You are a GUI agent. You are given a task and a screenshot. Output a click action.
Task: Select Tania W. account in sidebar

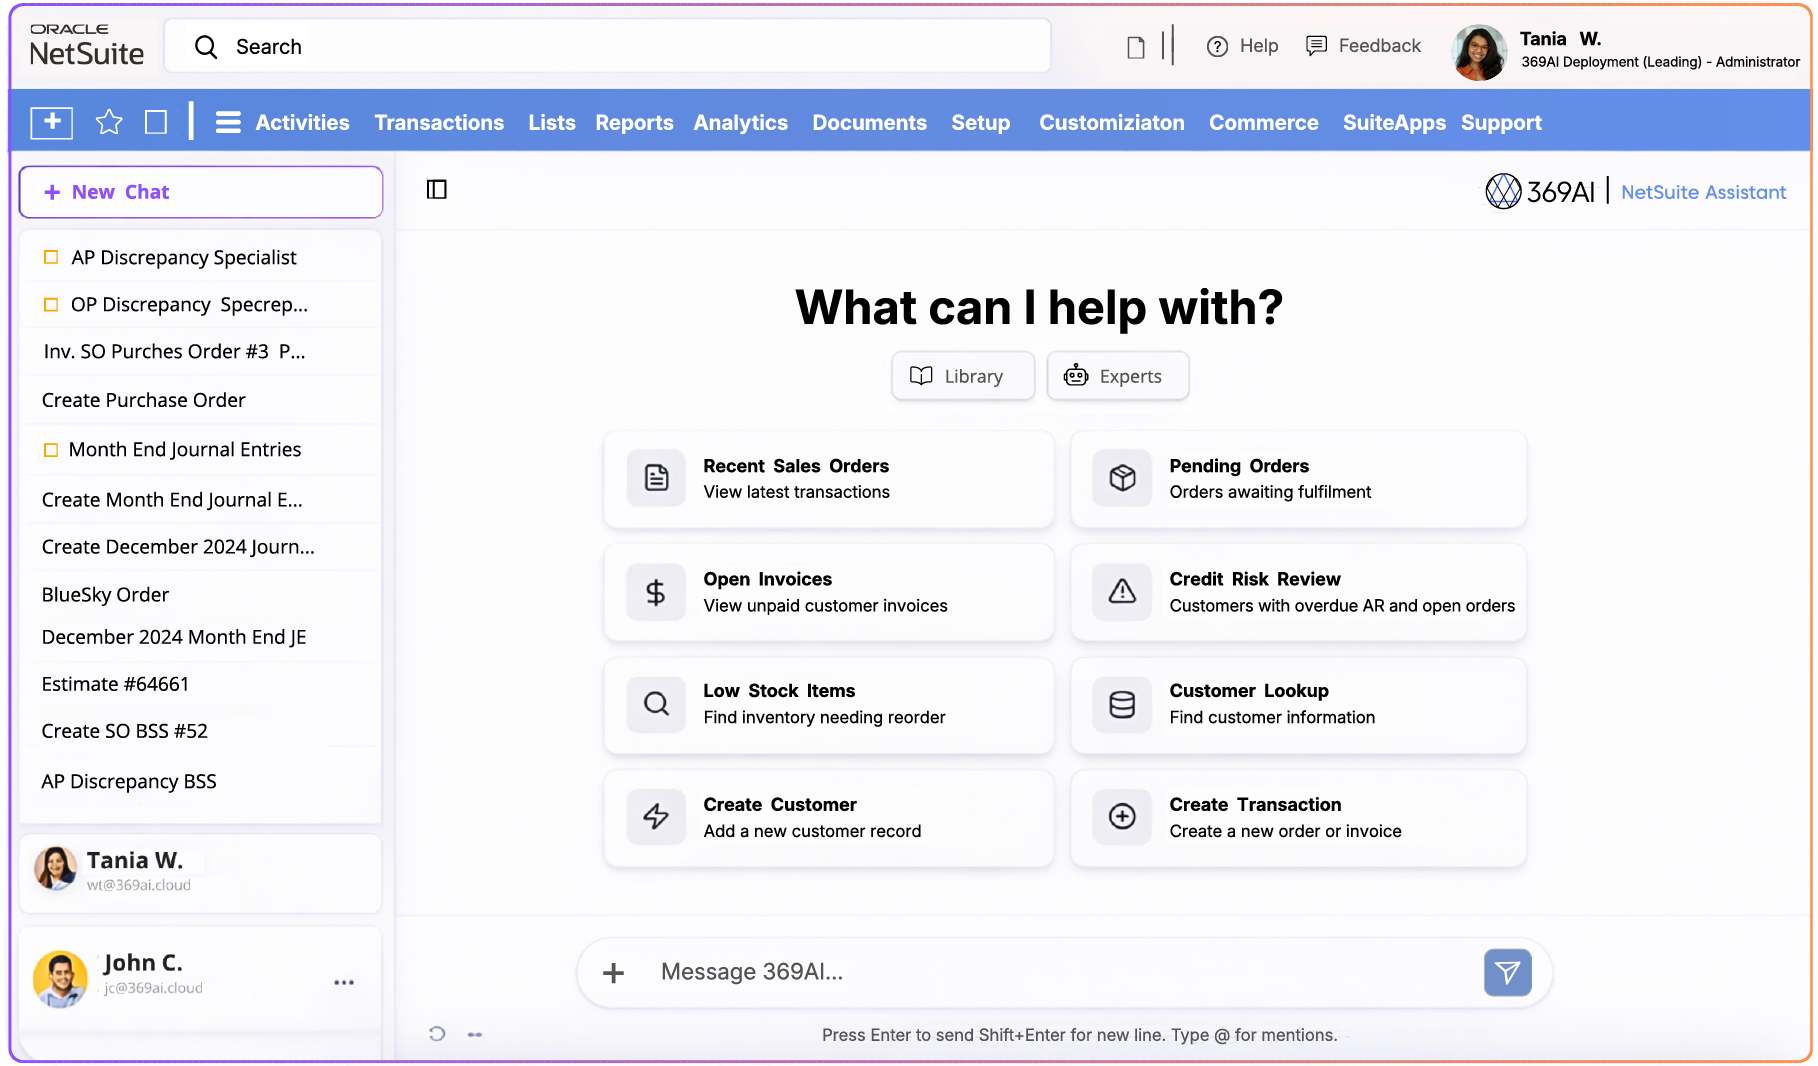click(x=201, y=872)
